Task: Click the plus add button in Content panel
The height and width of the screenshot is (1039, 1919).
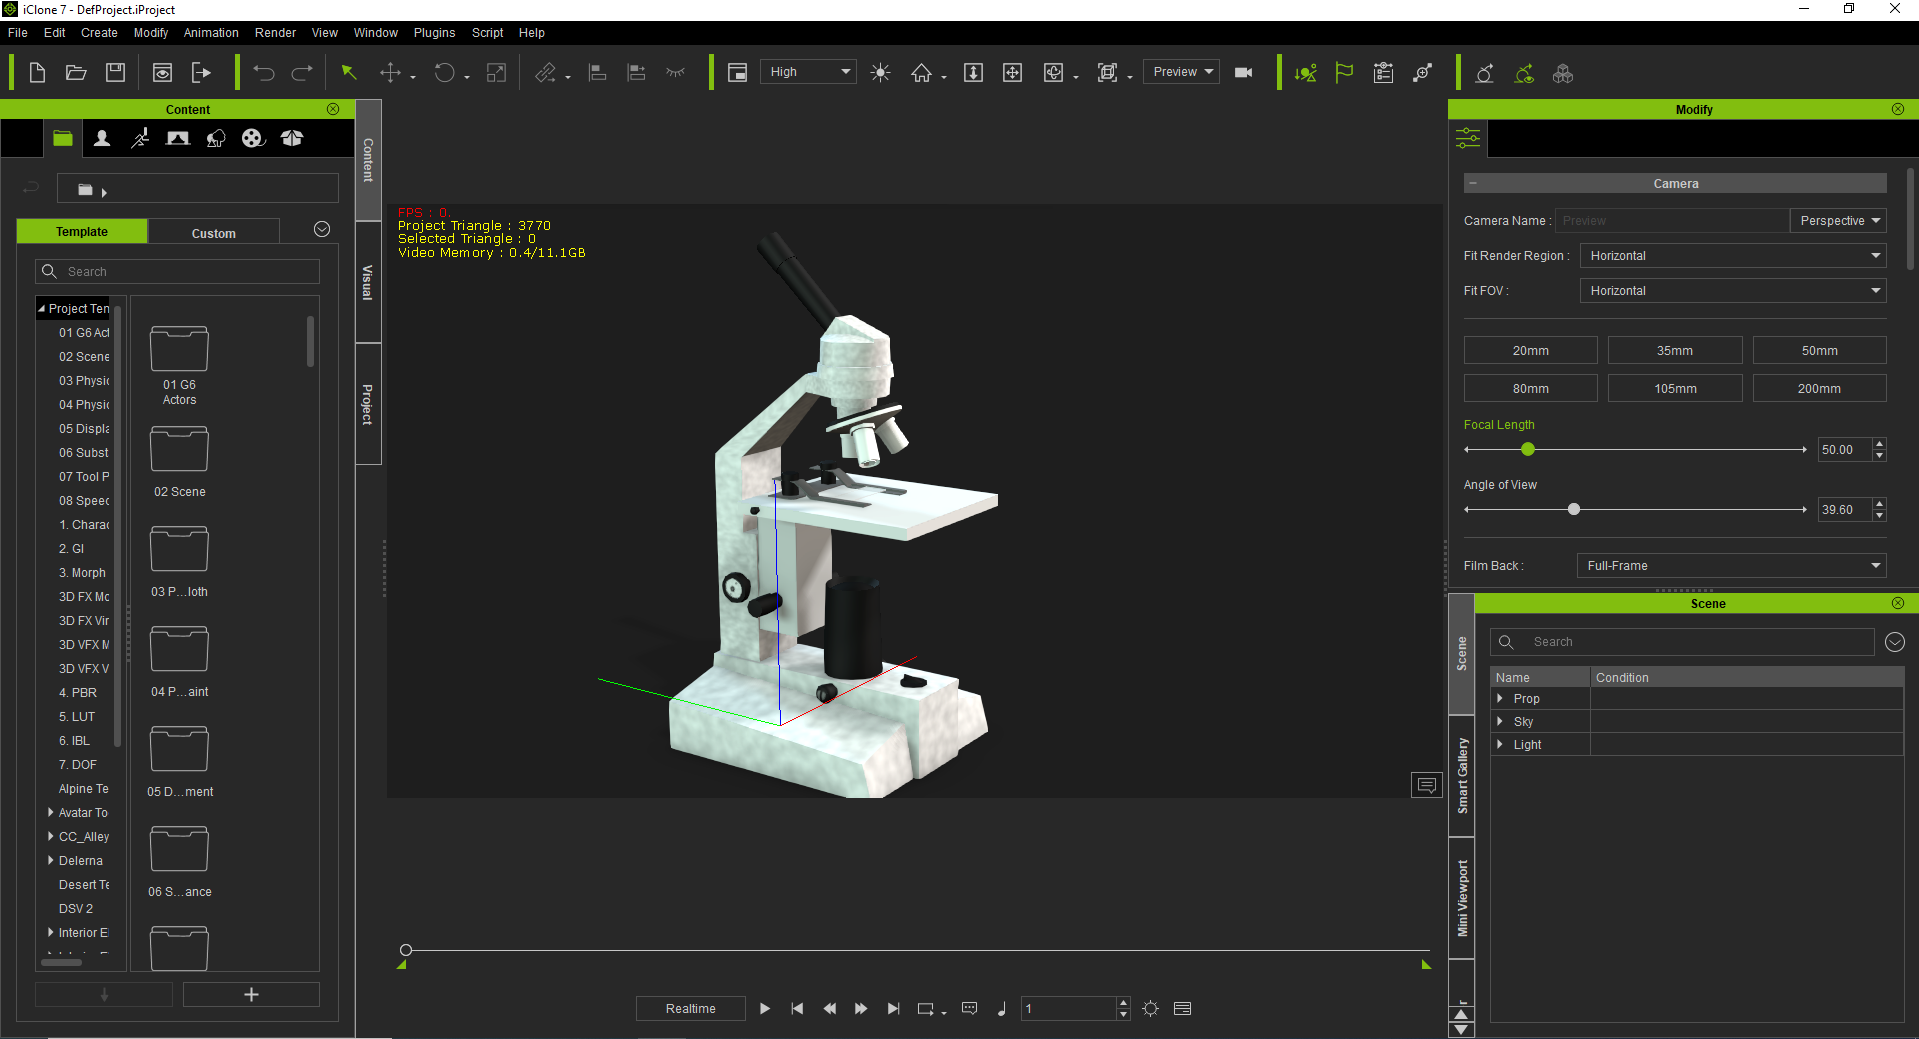Action: pyautogui.click(x=251, y=994)
